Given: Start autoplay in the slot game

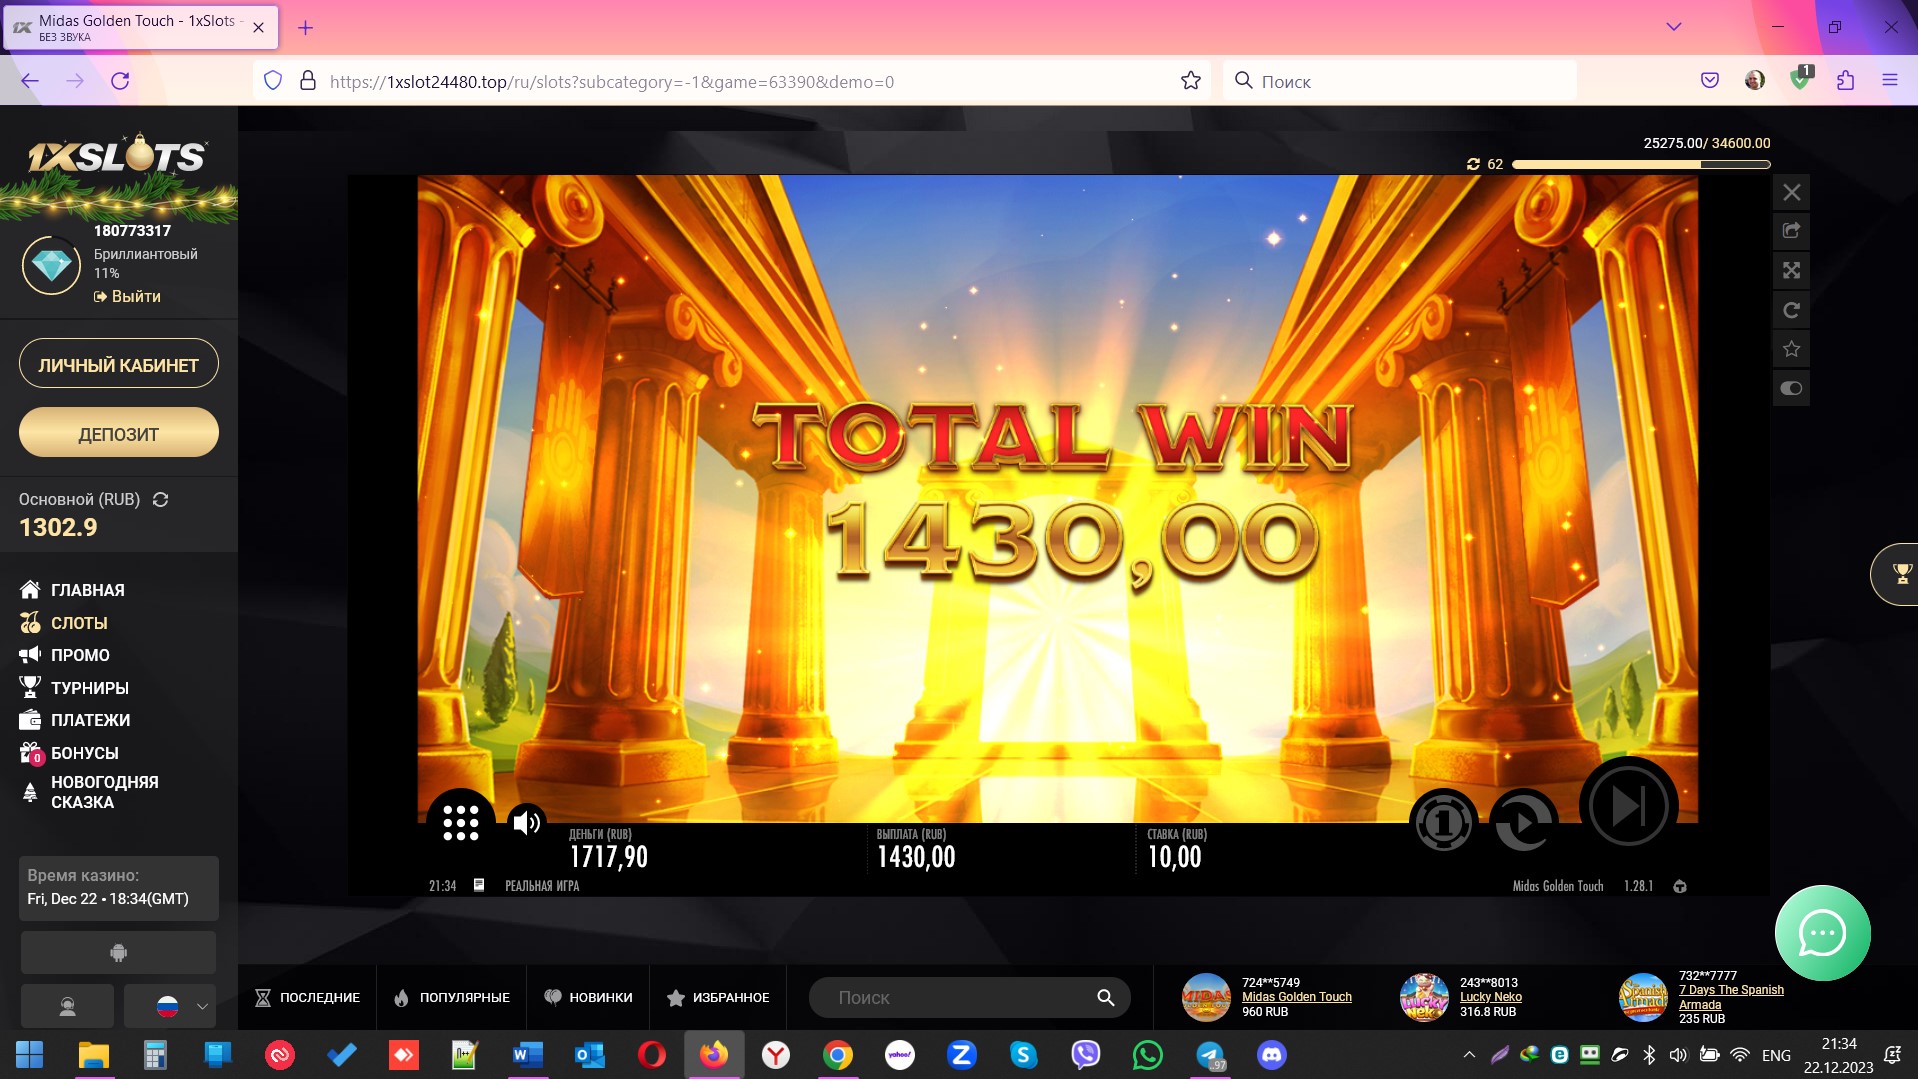Looking at the screenshot, I should [1523, 822].
